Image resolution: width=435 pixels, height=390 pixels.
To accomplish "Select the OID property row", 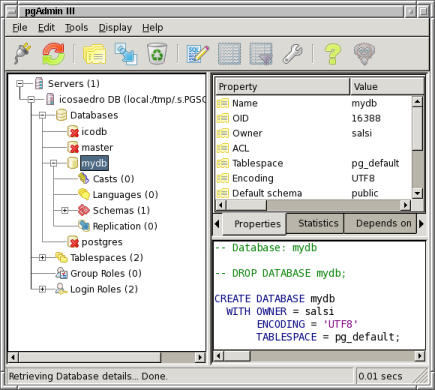I will point(314,118).
